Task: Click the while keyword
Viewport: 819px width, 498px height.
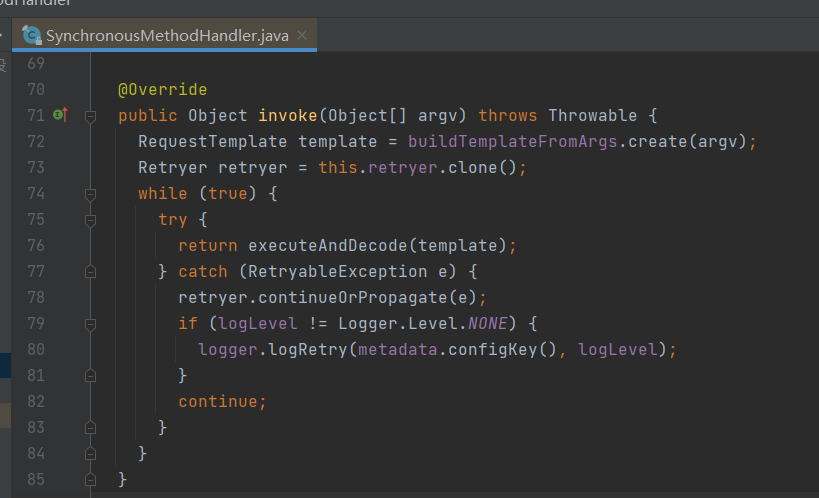Action: tap(162, 194)
